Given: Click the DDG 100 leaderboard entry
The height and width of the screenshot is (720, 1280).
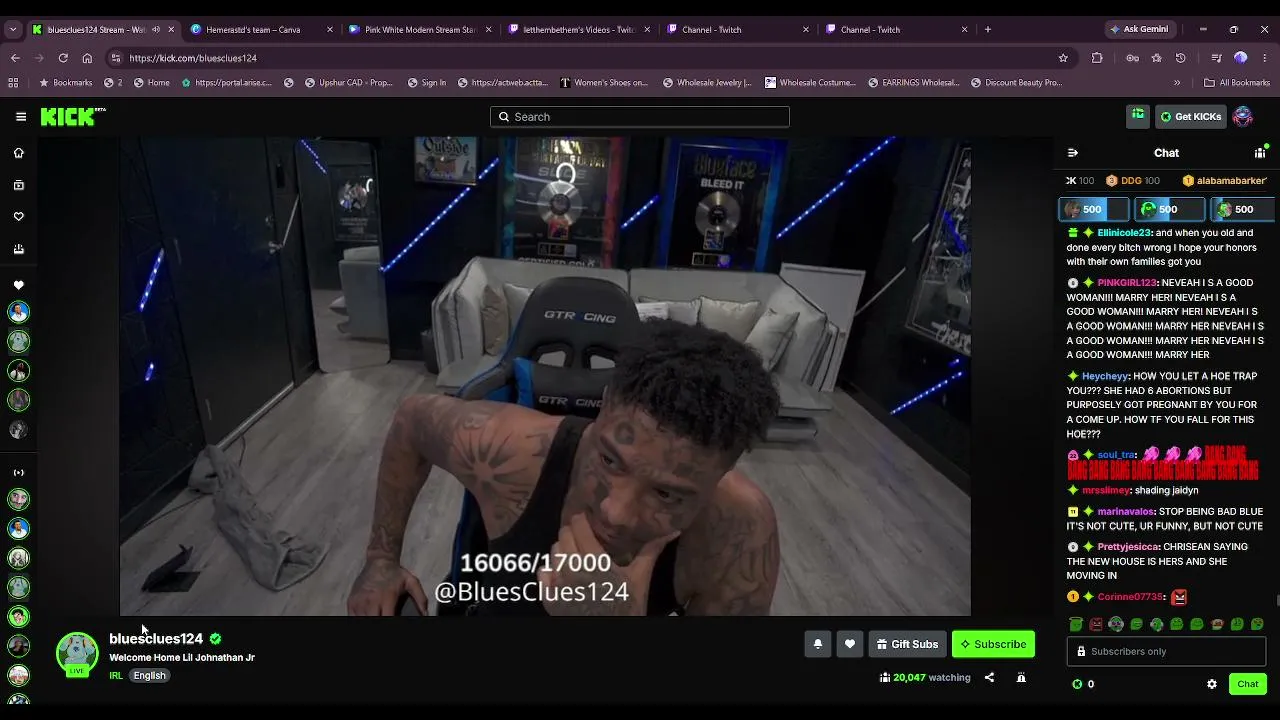Looking at the screenshot, I should 1133,181.
